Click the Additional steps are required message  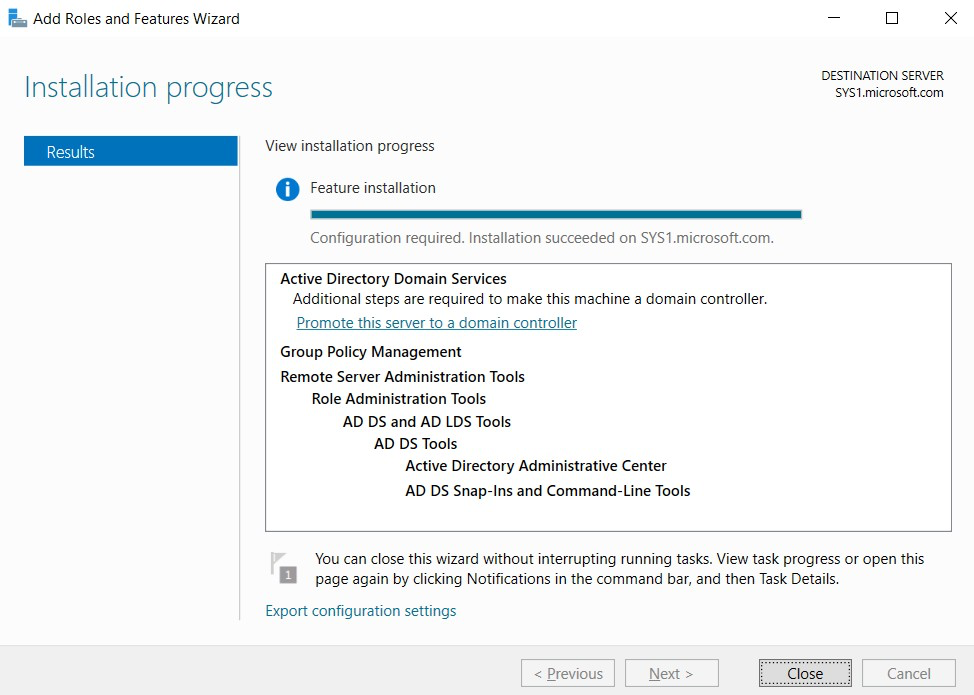530,299
